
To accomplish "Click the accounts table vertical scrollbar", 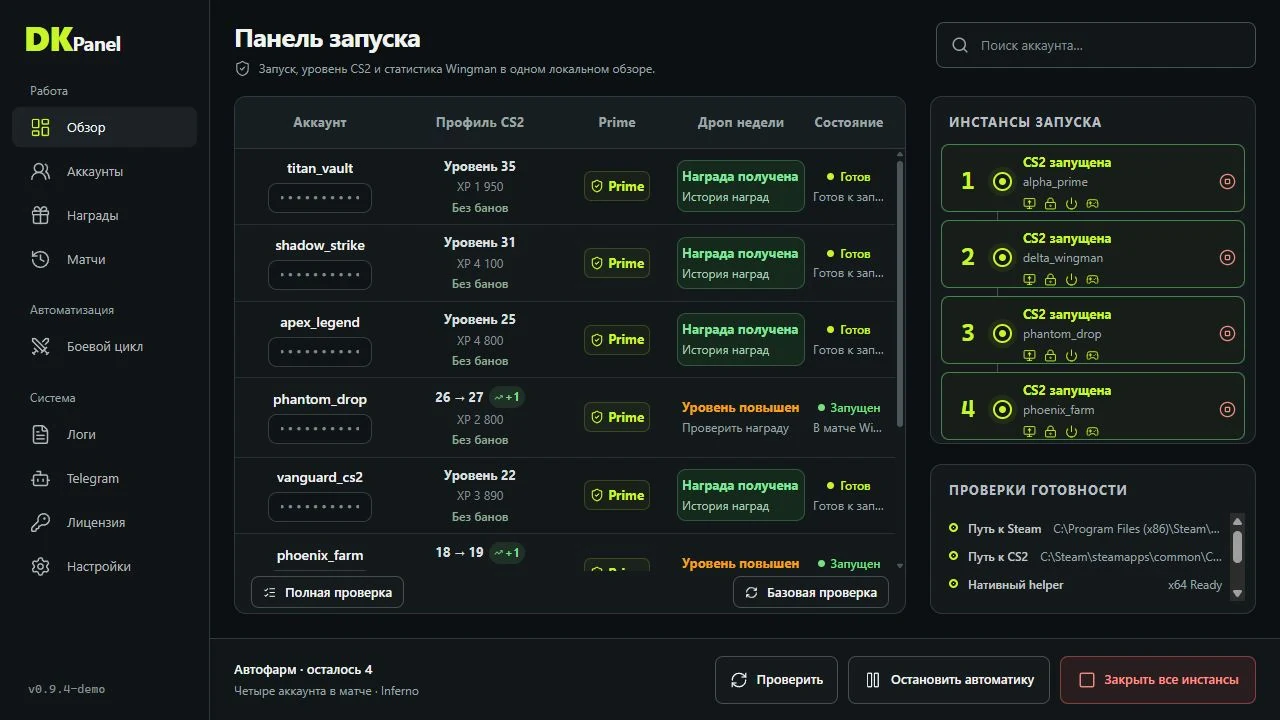I will click(900, 294).
